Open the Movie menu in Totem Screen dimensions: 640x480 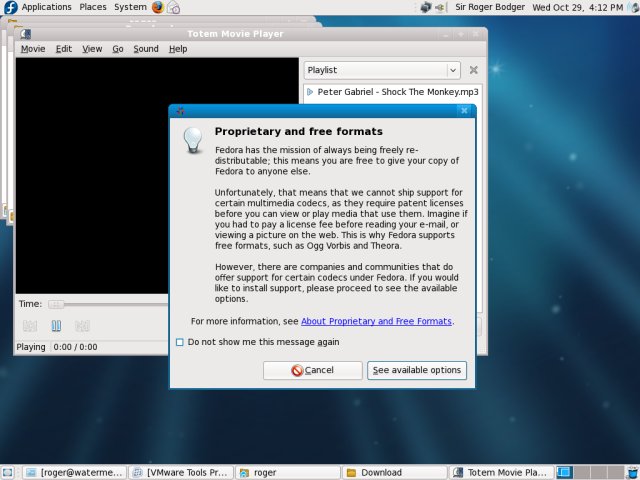pyautogui.click(x=33, y=49)
